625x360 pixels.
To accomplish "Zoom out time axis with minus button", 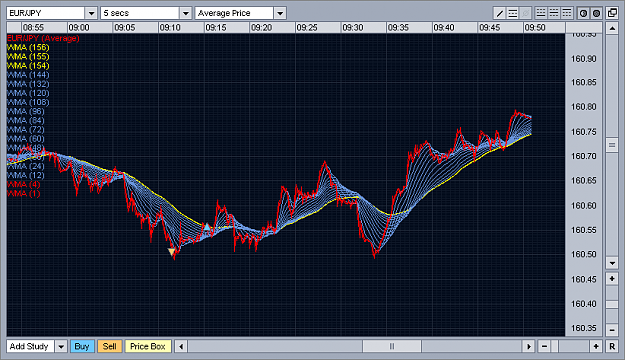I will [x=544, y=346].
